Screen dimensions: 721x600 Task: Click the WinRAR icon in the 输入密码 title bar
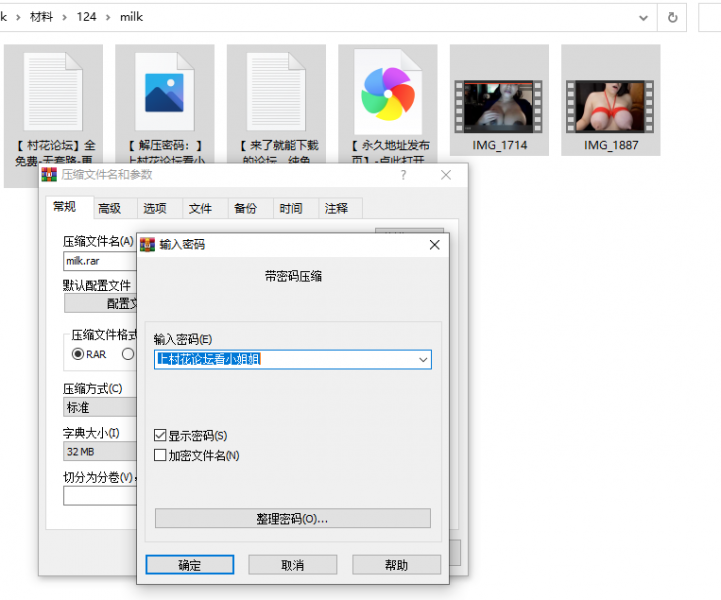click(147, 245)
